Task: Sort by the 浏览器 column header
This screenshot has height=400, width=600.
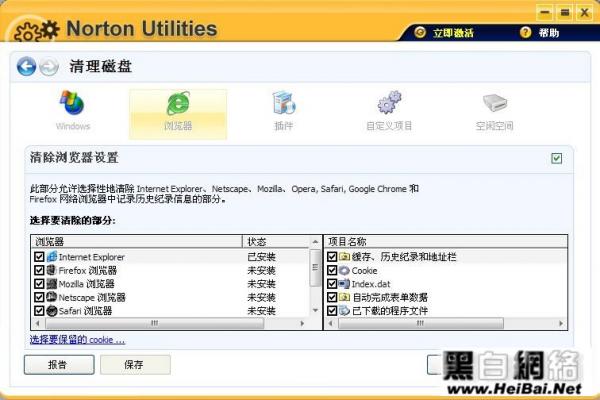Action: [x=137, y=242]
